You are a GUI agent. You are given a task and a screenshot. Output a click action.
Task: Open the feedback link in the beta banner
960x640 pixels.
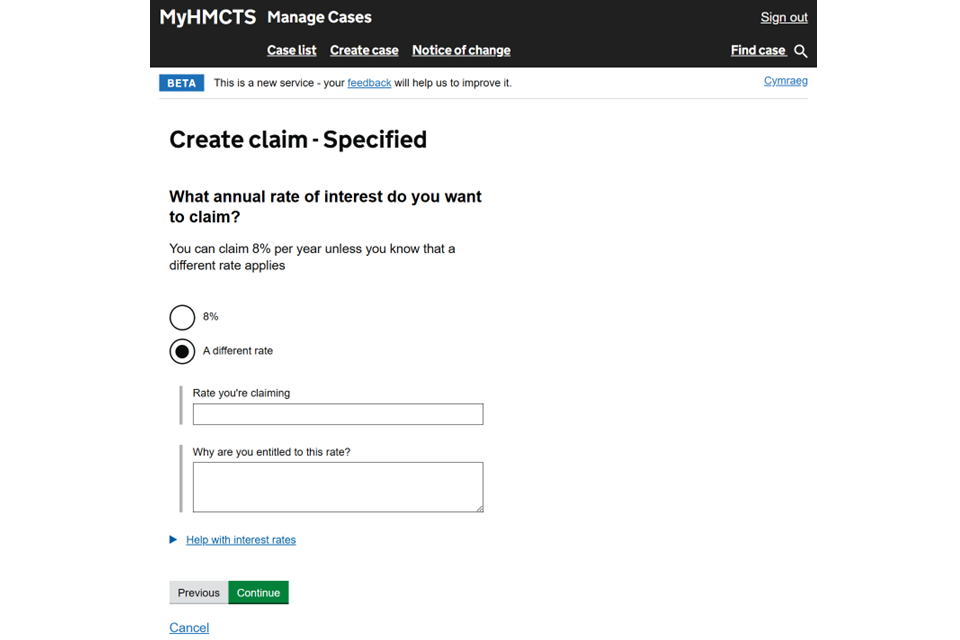(369, 83)
